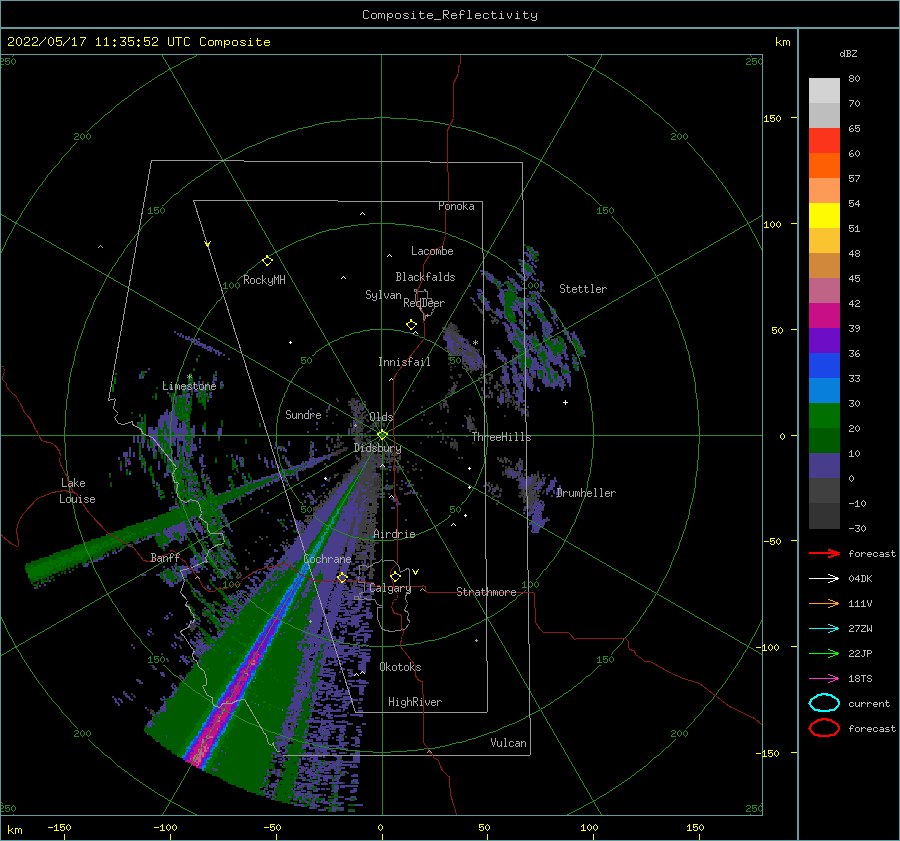
Task: Click the Innisfail label
Action: point(404,362)
